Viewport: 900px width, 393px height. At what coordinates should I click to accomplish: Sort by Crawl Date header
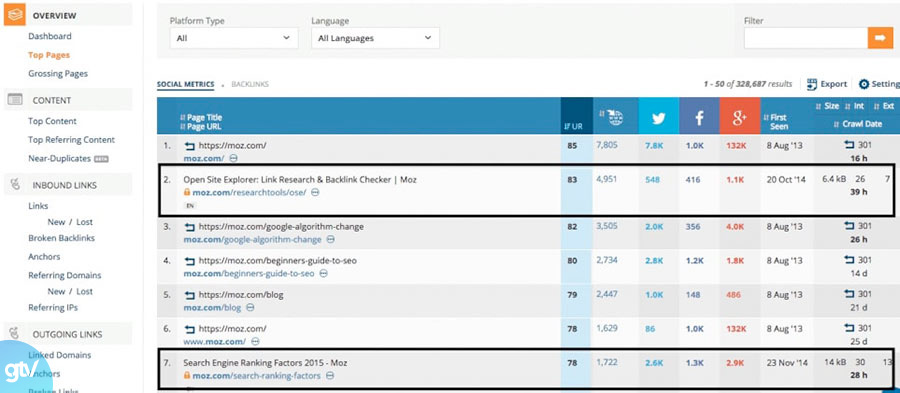pyautogui.click(x=858, y=124)
